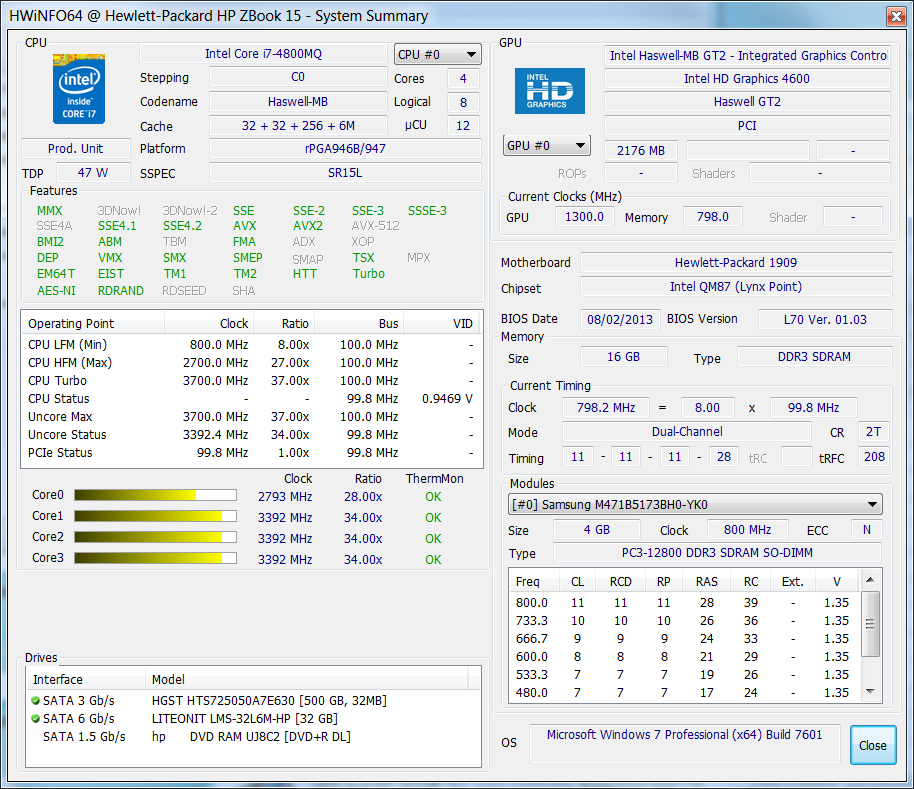The width and height of the screenshot is (914, 789).
Task: Click the Core3 usage bar
Action: coord(156,558)
